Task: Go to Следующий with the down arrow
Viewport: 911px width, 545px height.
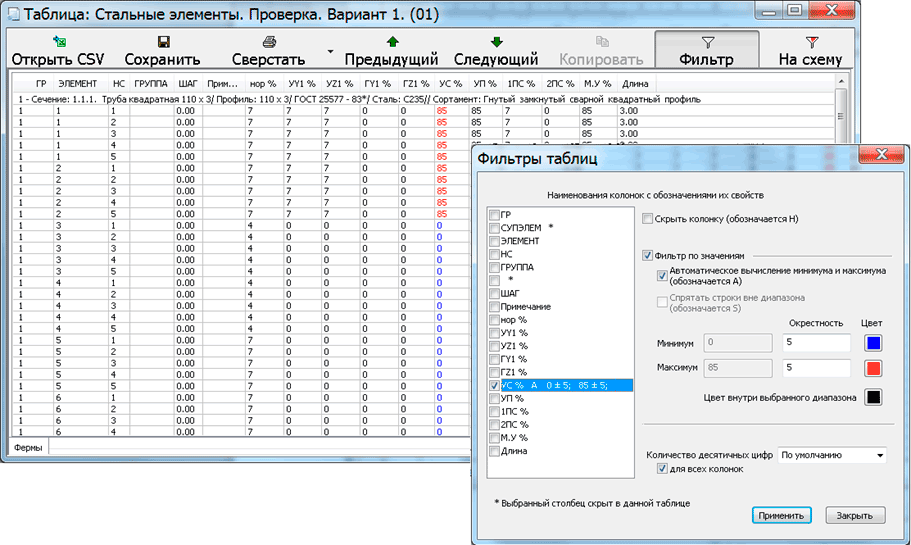Action: (x=496, y=42)
